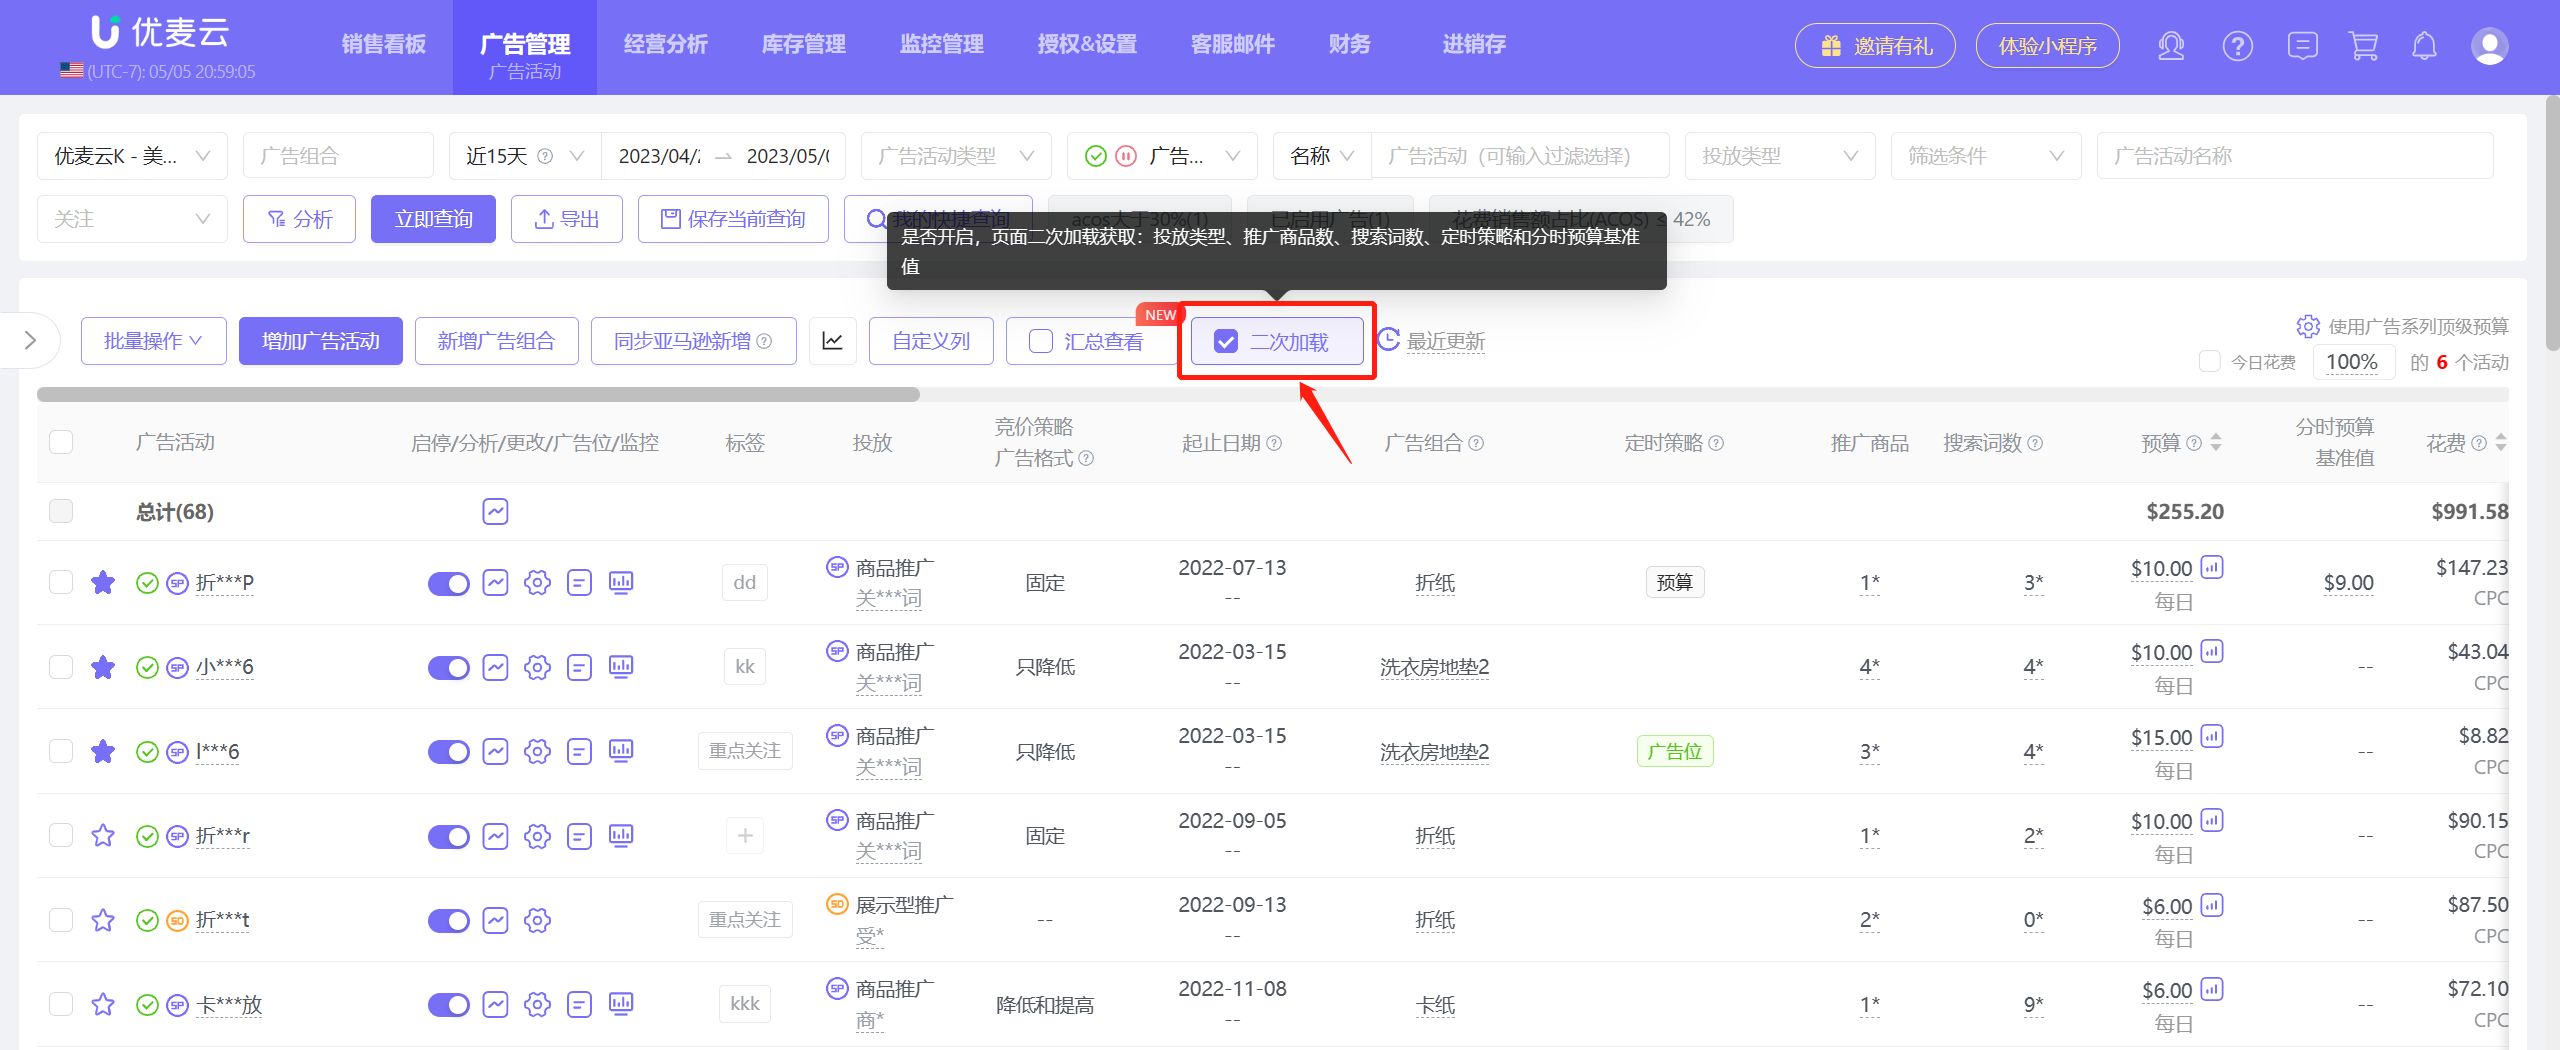Open the trend chart icon beside 同步亚马逊新增

(833, 340)
